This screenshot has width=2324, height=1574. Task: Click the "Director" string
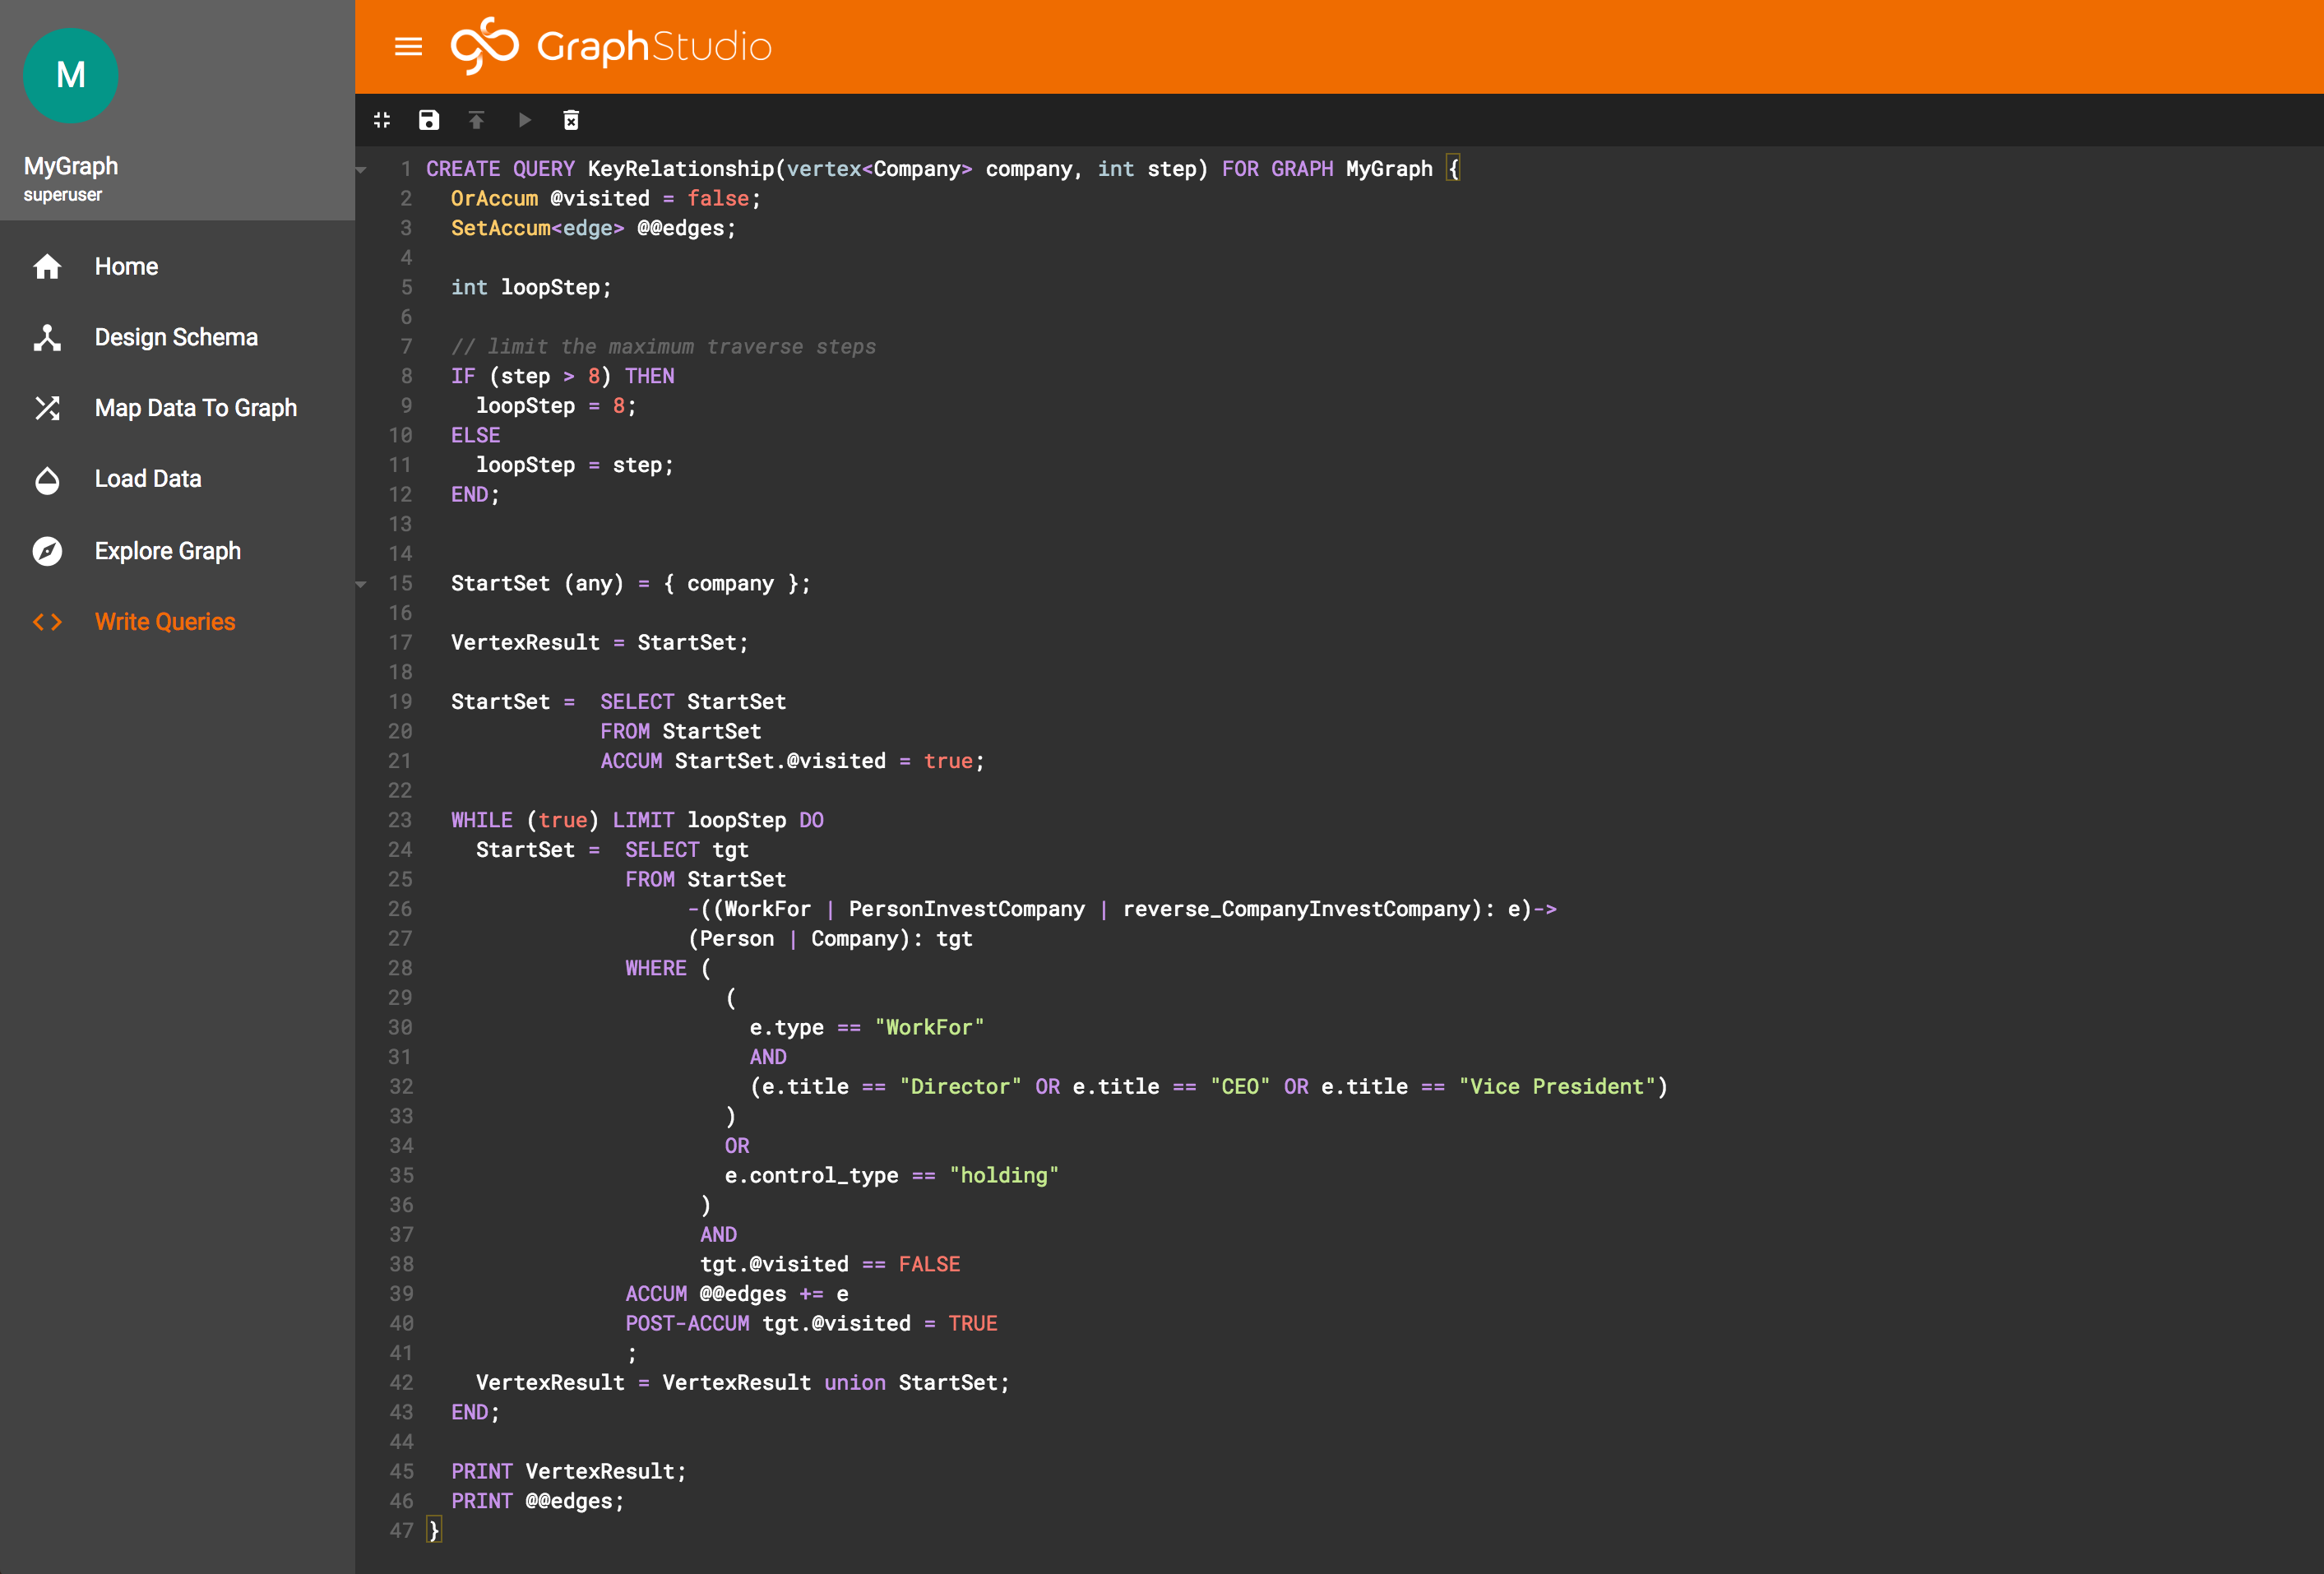pyautogui.click(x=961, y=1086)
